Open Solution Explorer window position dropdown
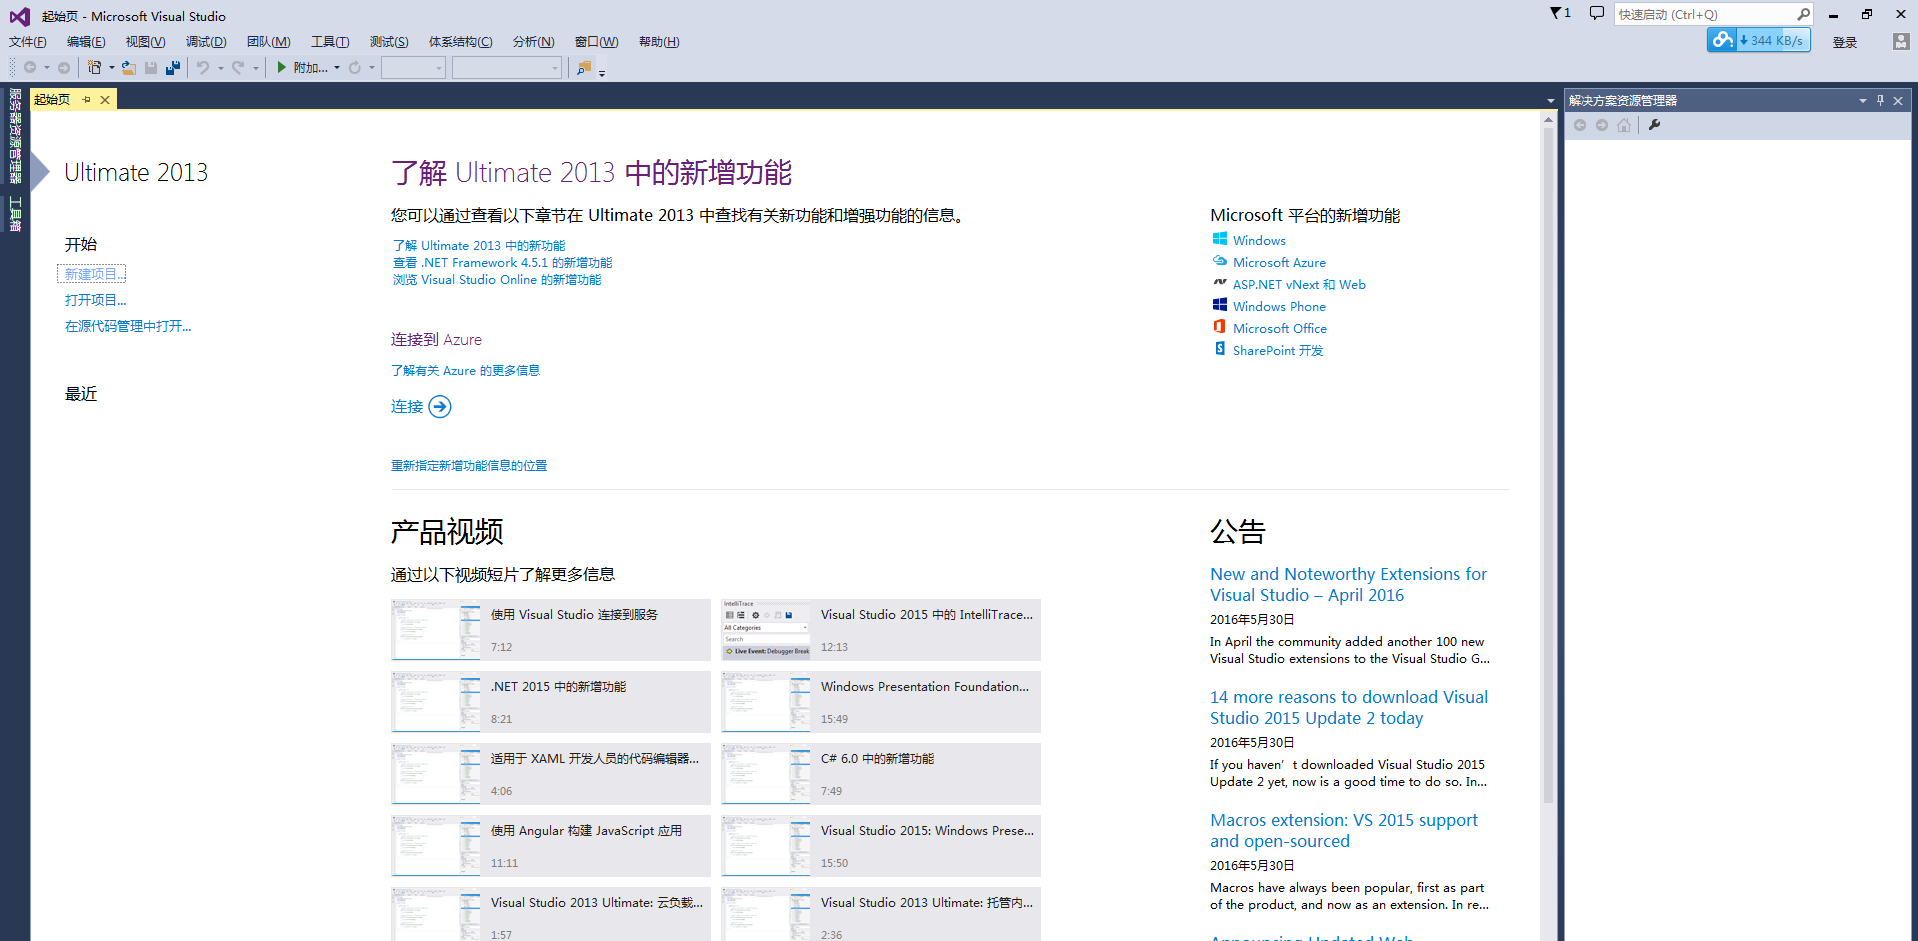 click(1863, 100)
